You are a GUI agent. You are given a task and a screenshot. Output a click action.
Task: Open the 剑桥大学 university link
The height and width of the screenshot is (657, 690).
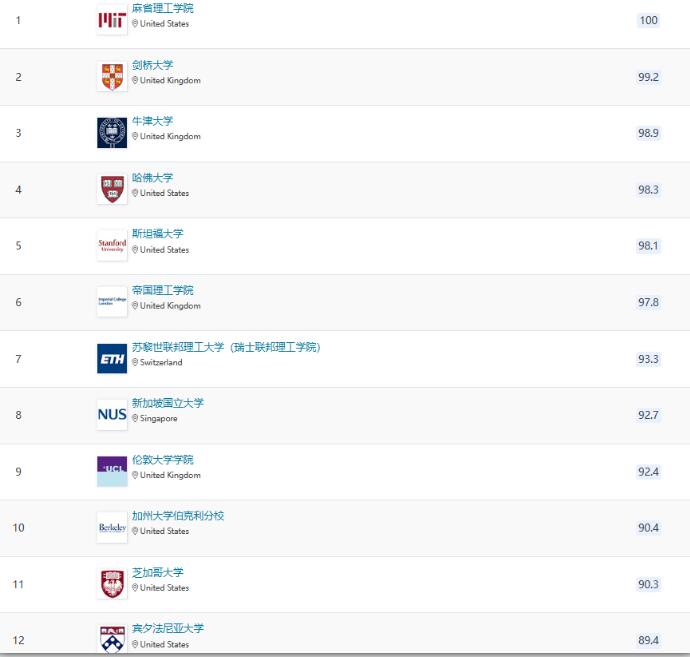152,65
